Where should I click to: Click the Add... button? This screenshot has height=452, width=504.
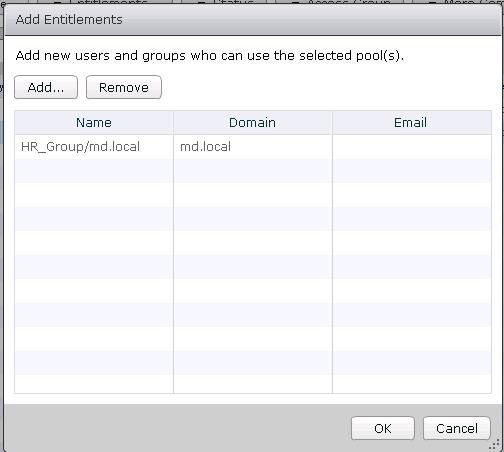click(x=46, y=87)
